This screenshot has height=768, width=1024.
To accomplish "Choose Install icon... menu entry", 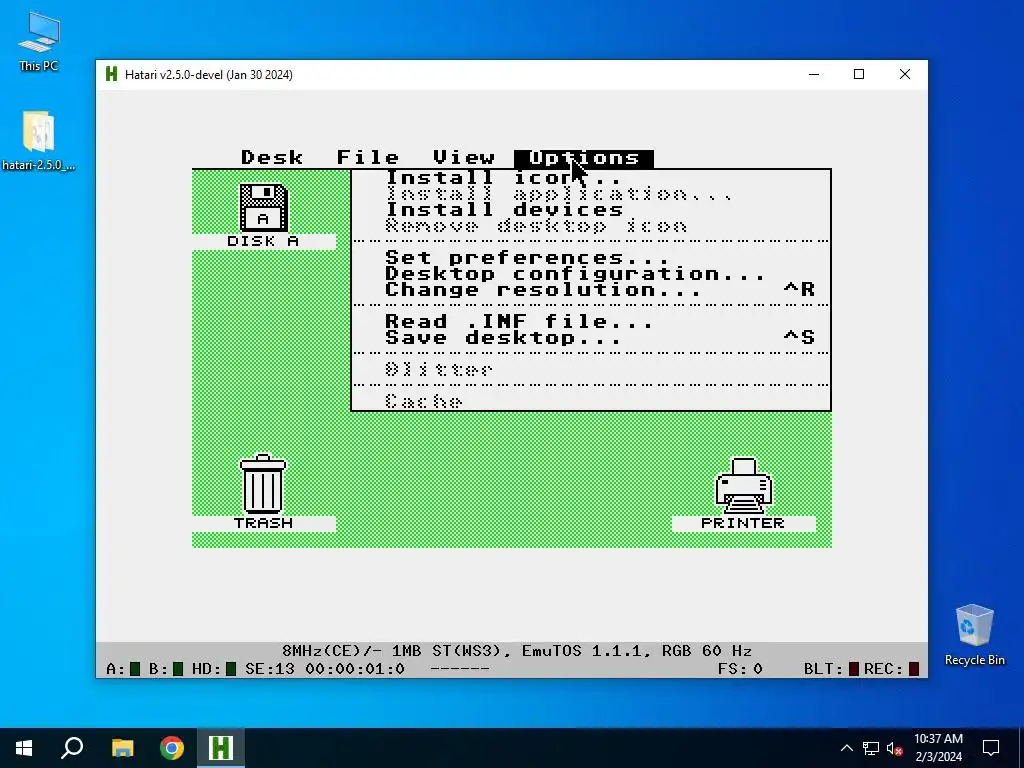I will (591, 178).
